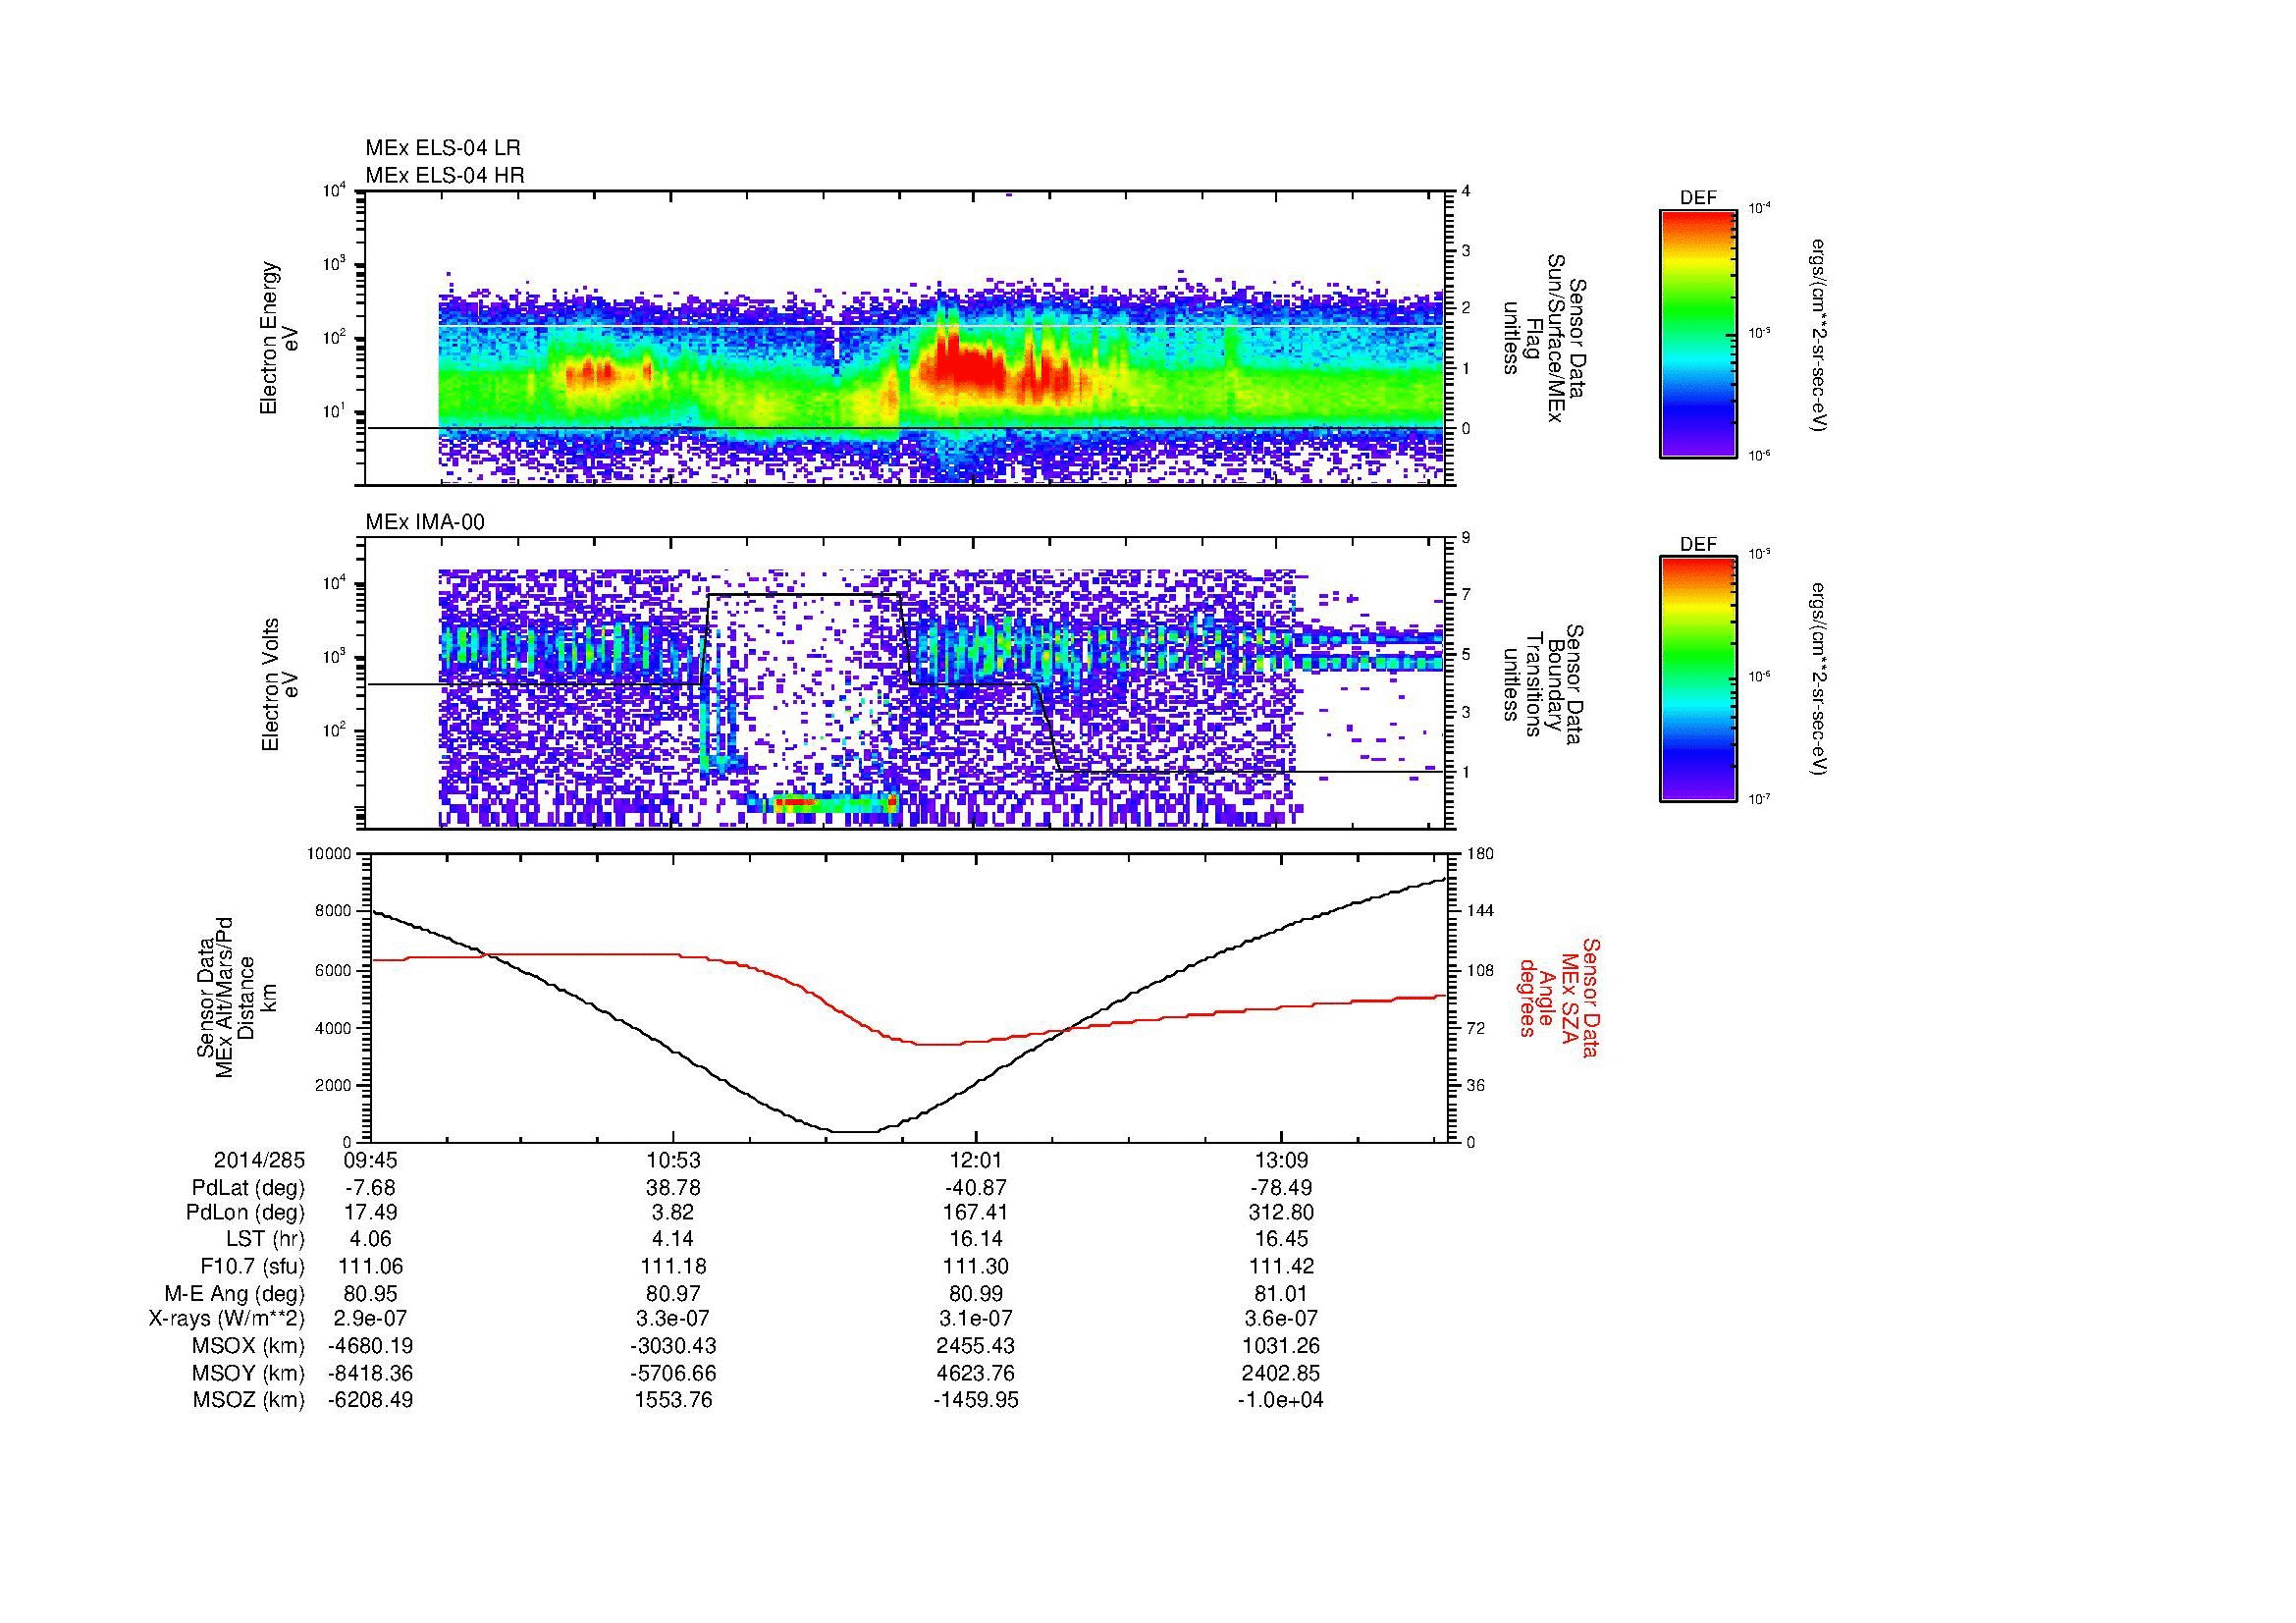Click the 'Electron Volts eV' axis label

click(x=280, y=684)
